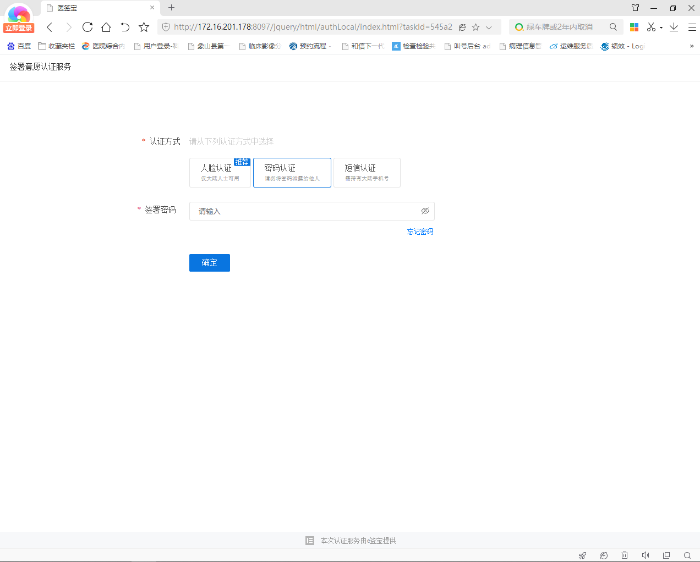Open the downloads arrow icon

point(674,27)
